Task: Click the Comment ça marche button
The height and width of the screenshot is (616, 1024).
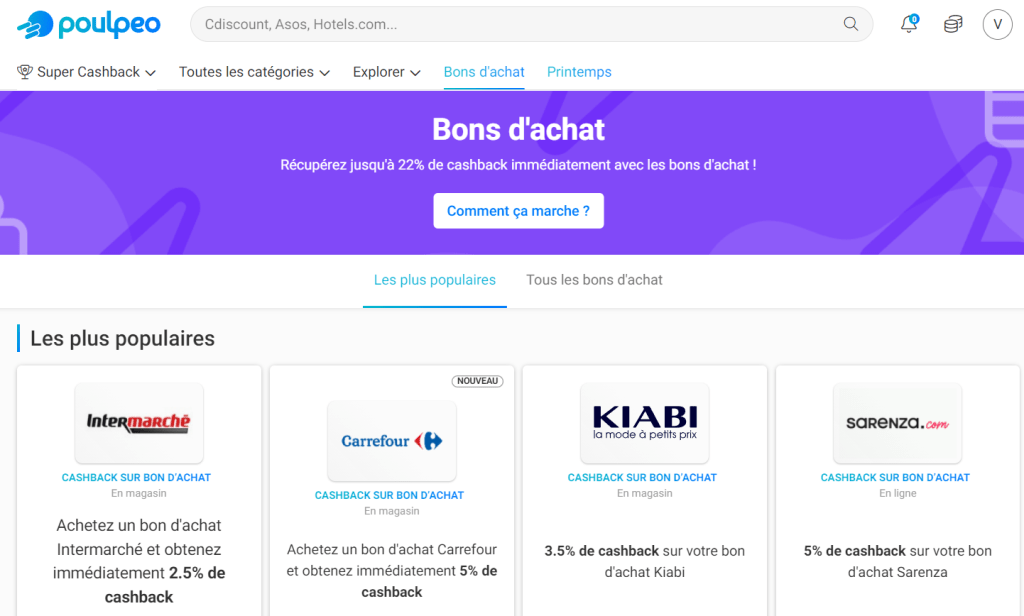Action: point(518,211)
